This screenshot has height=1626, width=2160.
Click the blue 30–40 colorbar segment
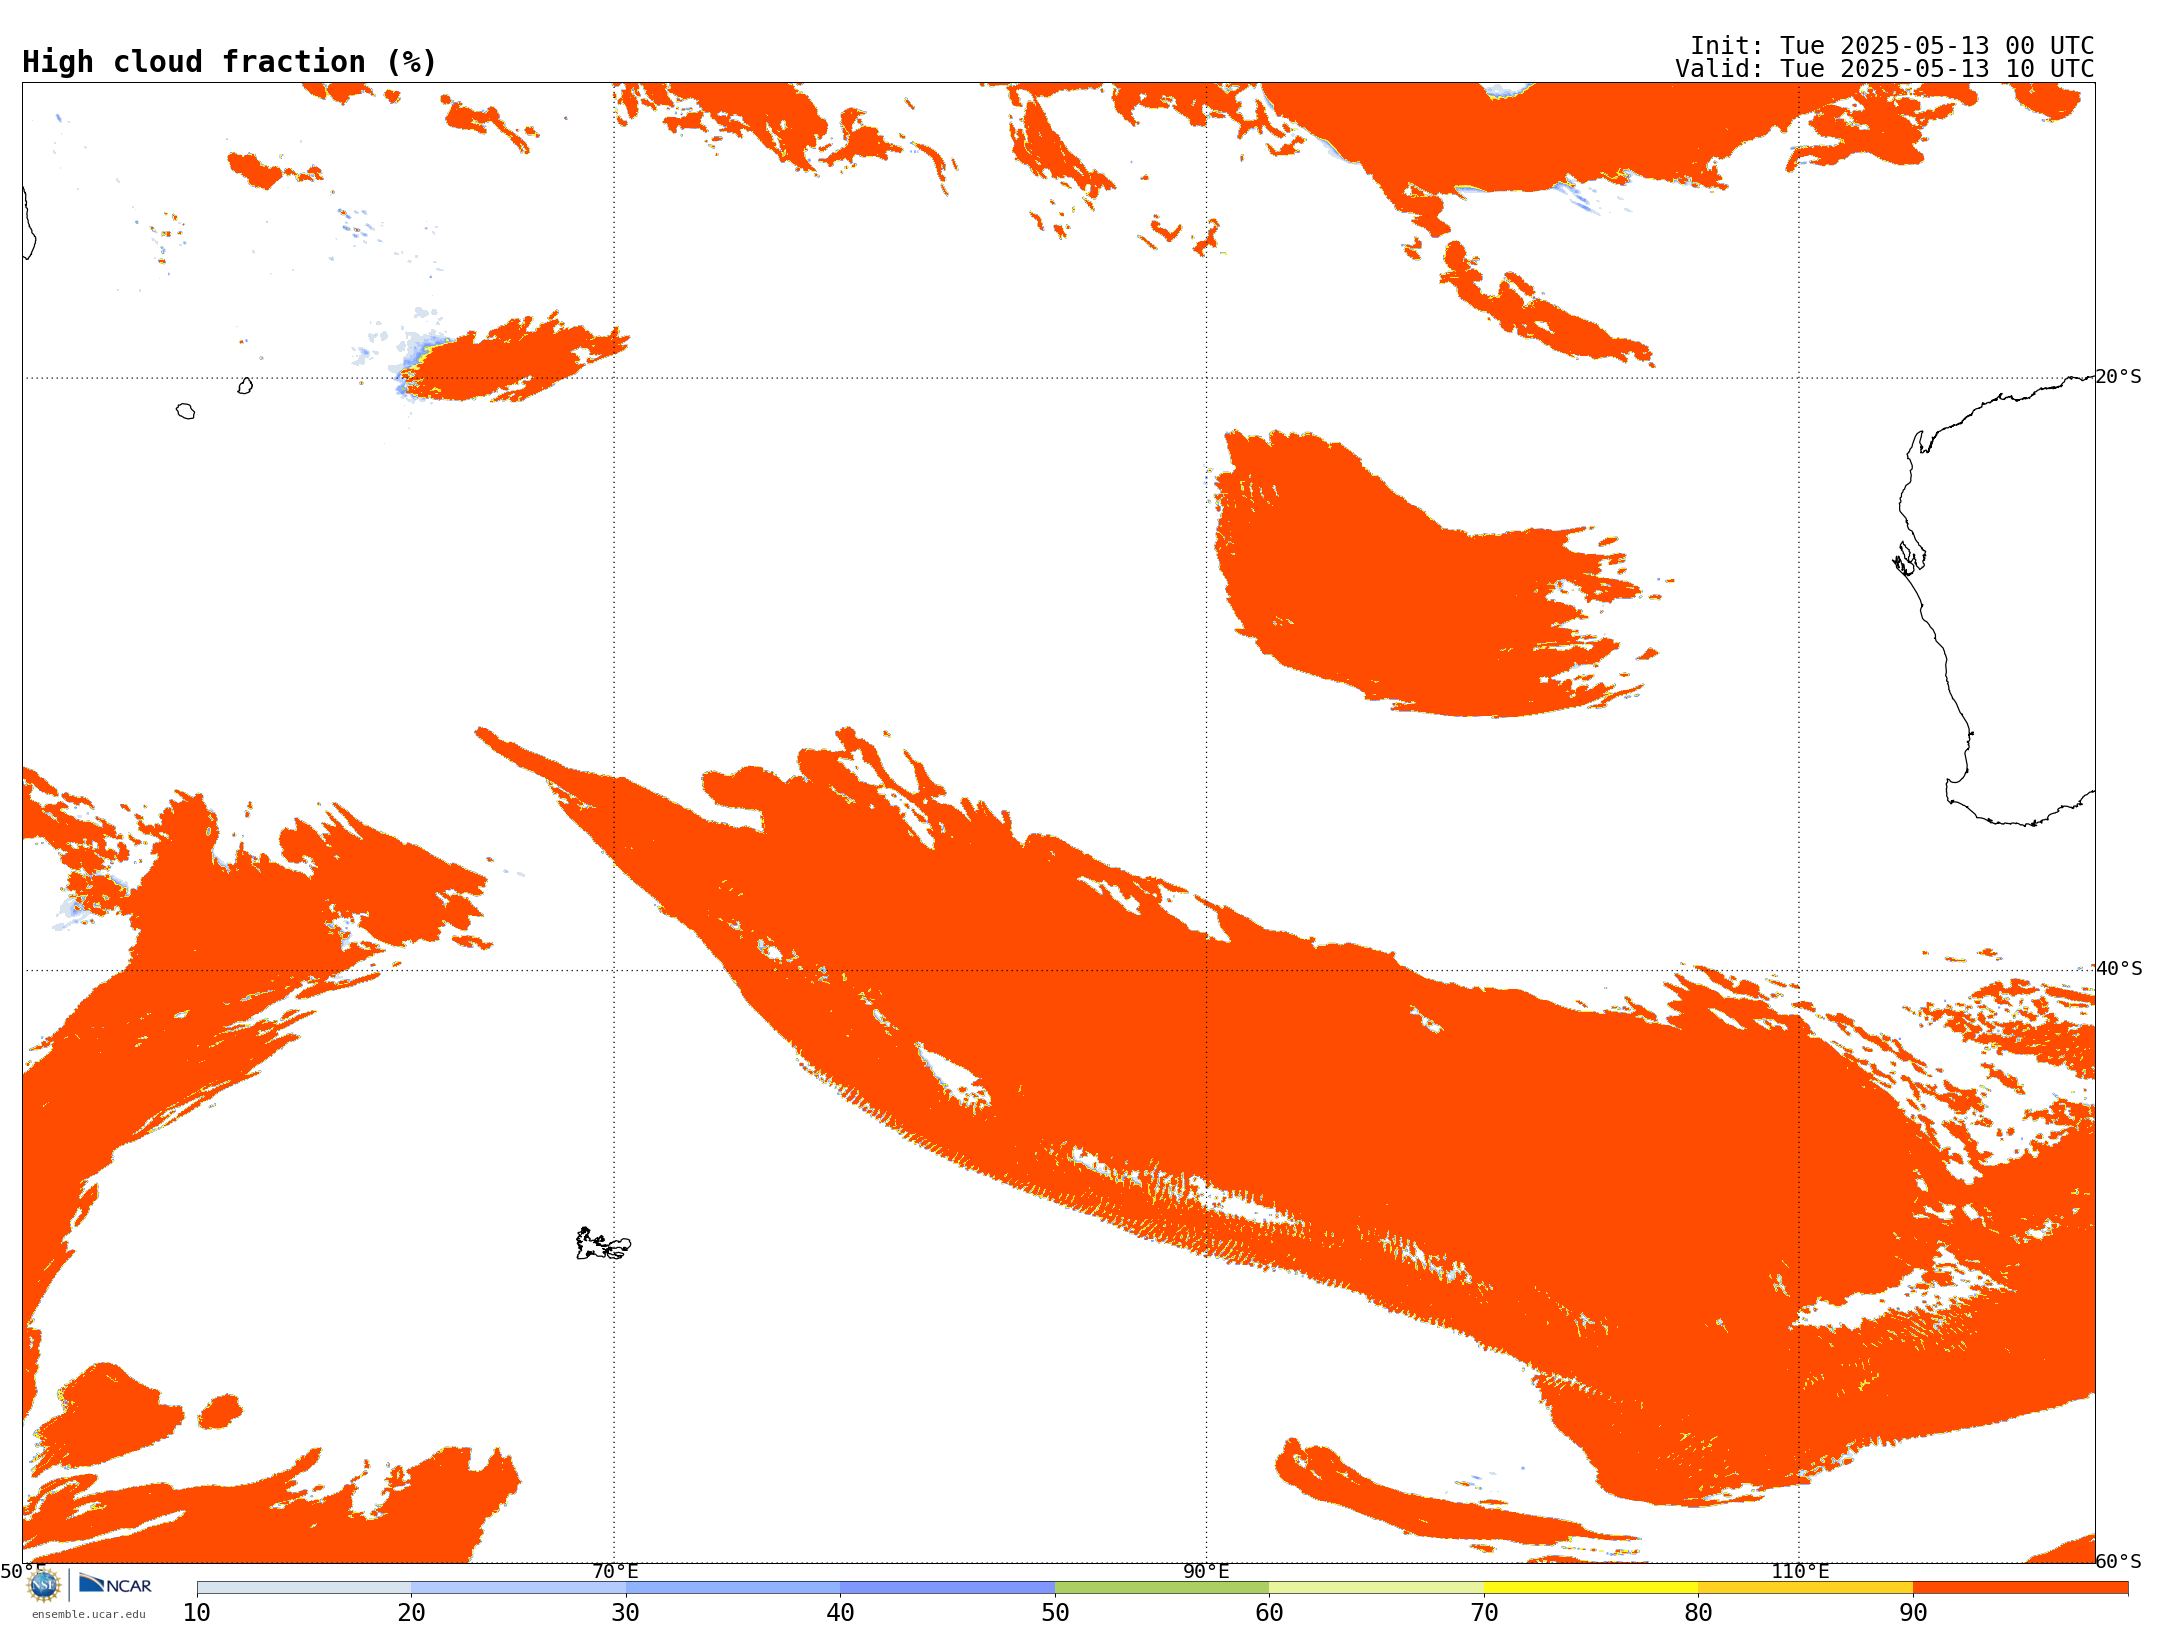[733, 1588]
